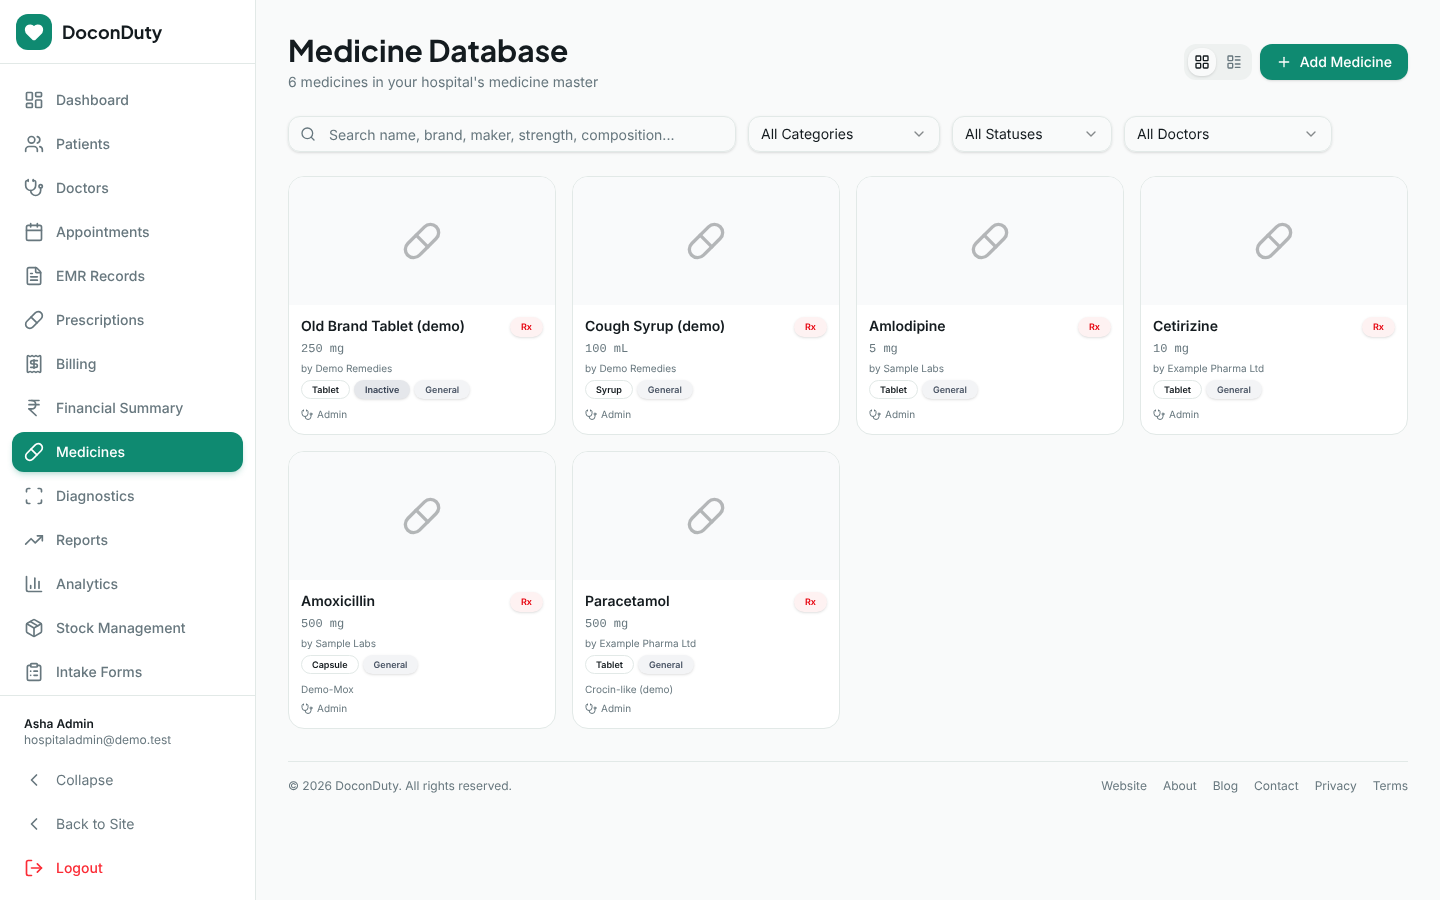Click the Billing receipt icon
The height and width of the screenshot is (900, 1440).
[34, 364]
